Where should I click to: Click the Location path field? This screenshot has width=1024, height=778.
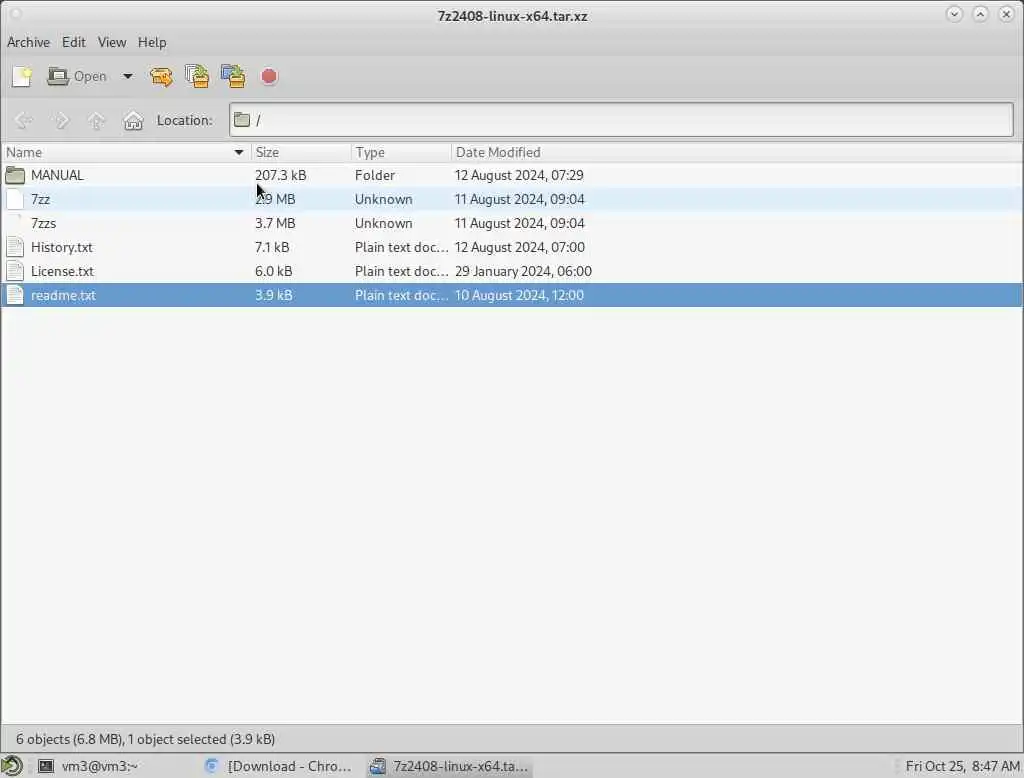coord(621,120)
